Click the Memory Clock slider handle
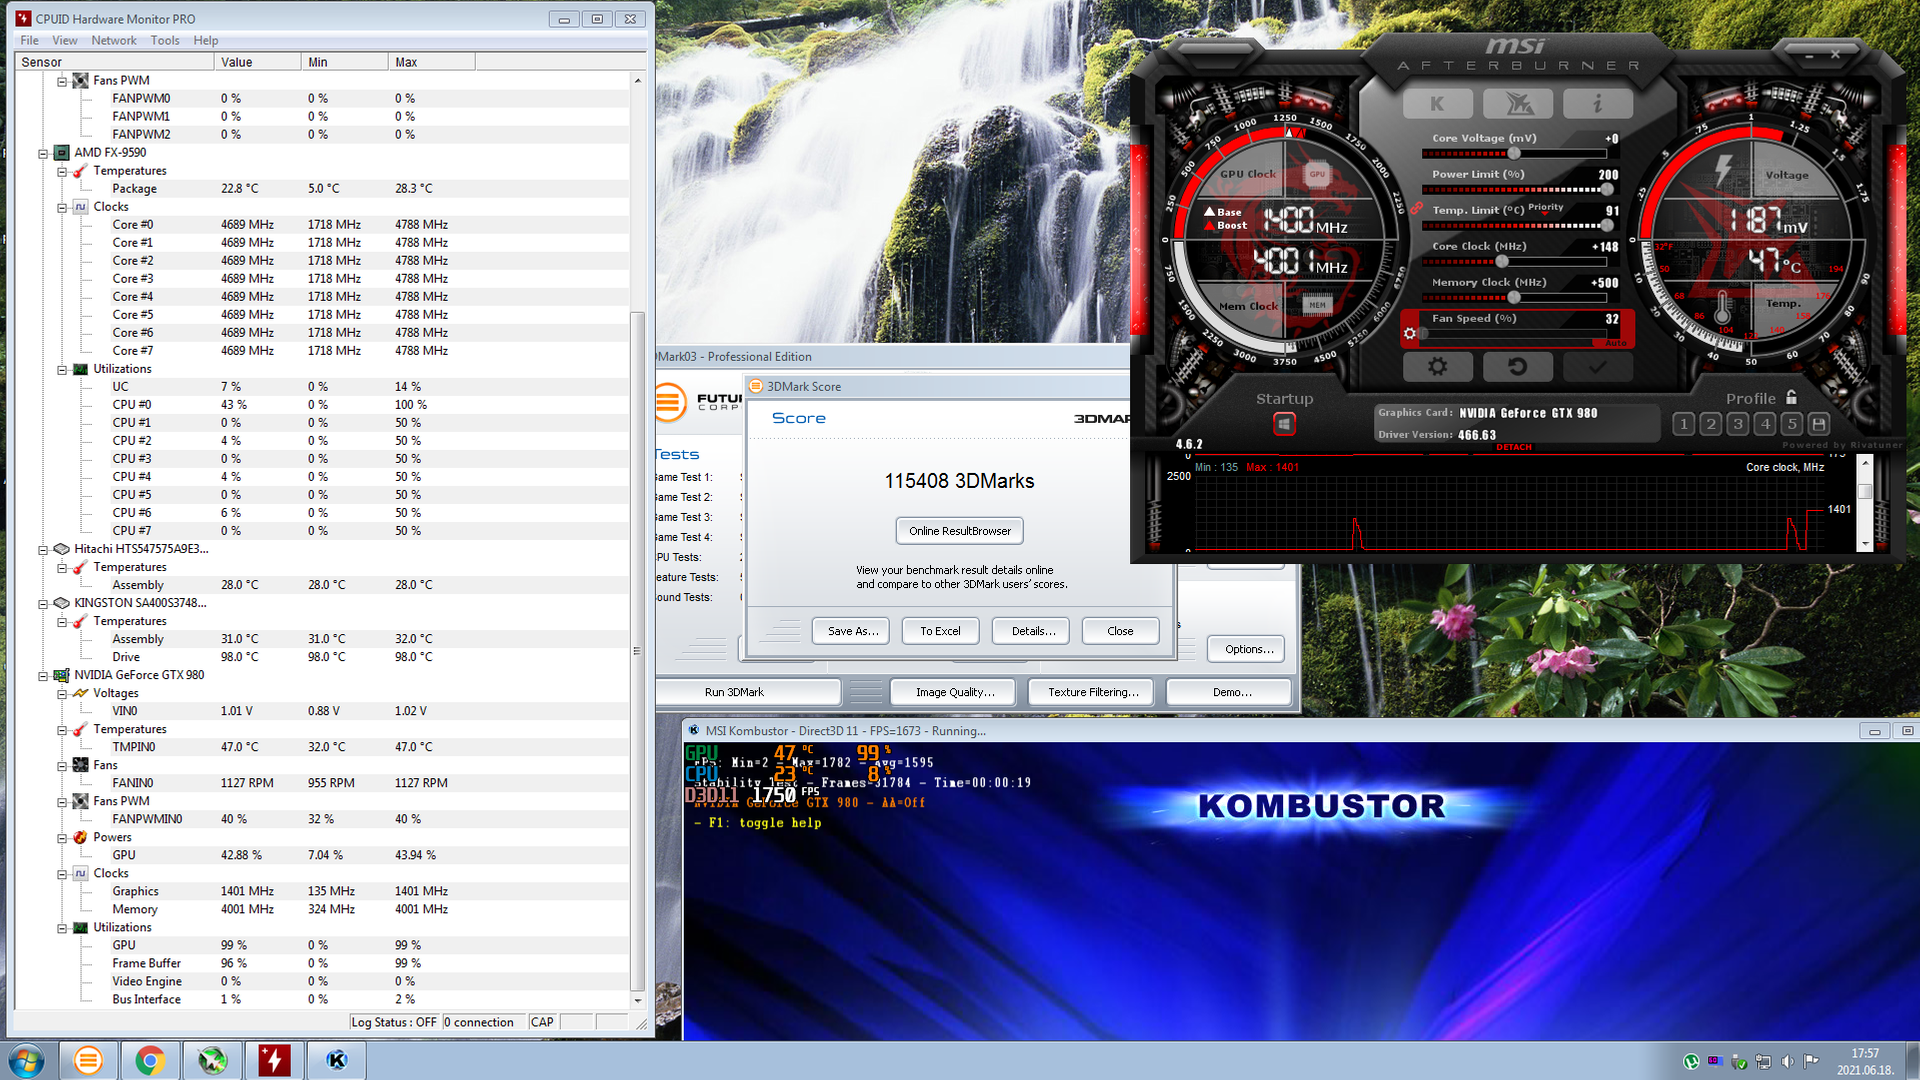Screen dimensions: 1920x1080 pos(1514,297)
